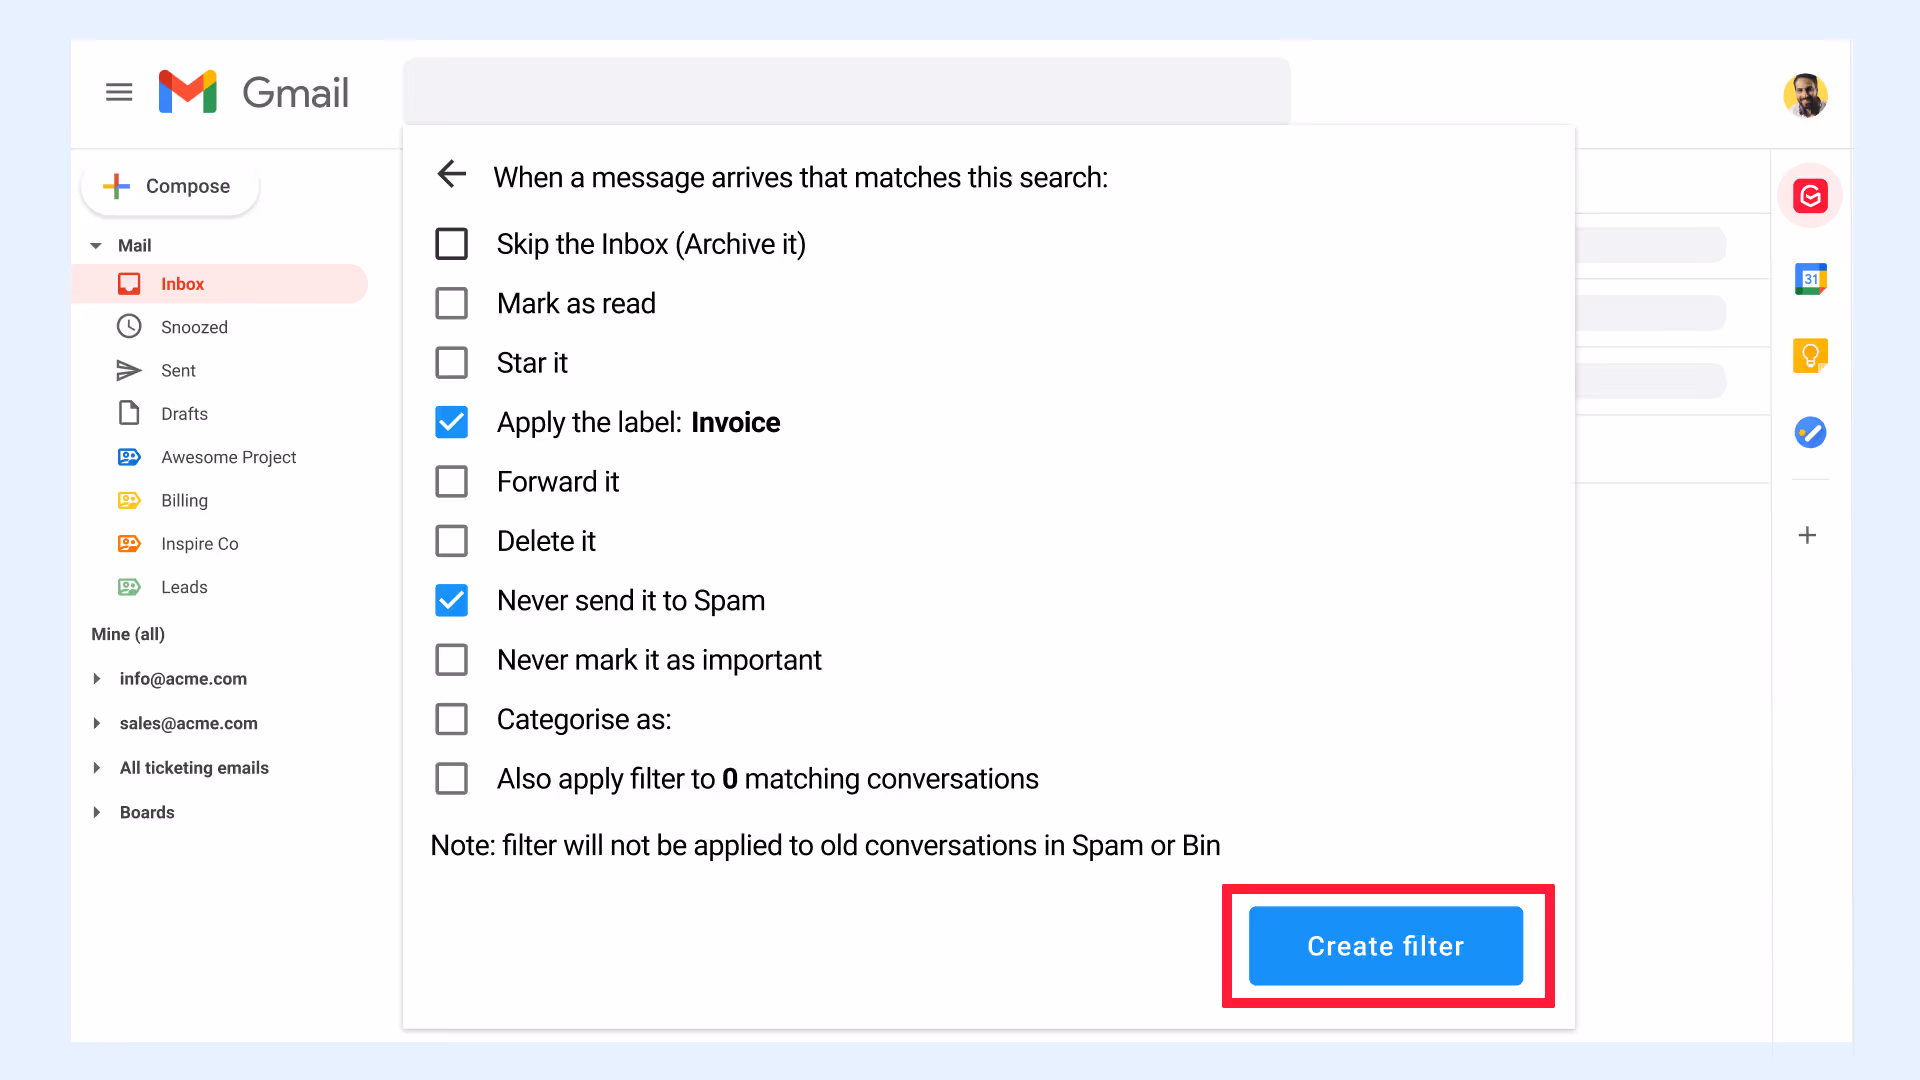
Task: Open Awesome Project label
Action: [x=228, y=457]
